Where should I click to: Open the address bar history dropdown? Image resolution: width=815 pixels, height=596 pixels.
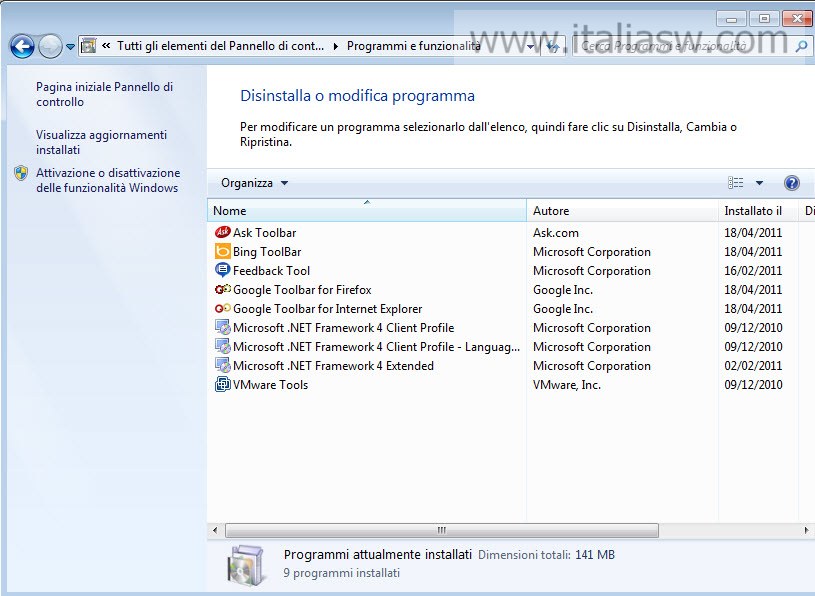click(530, 47)
